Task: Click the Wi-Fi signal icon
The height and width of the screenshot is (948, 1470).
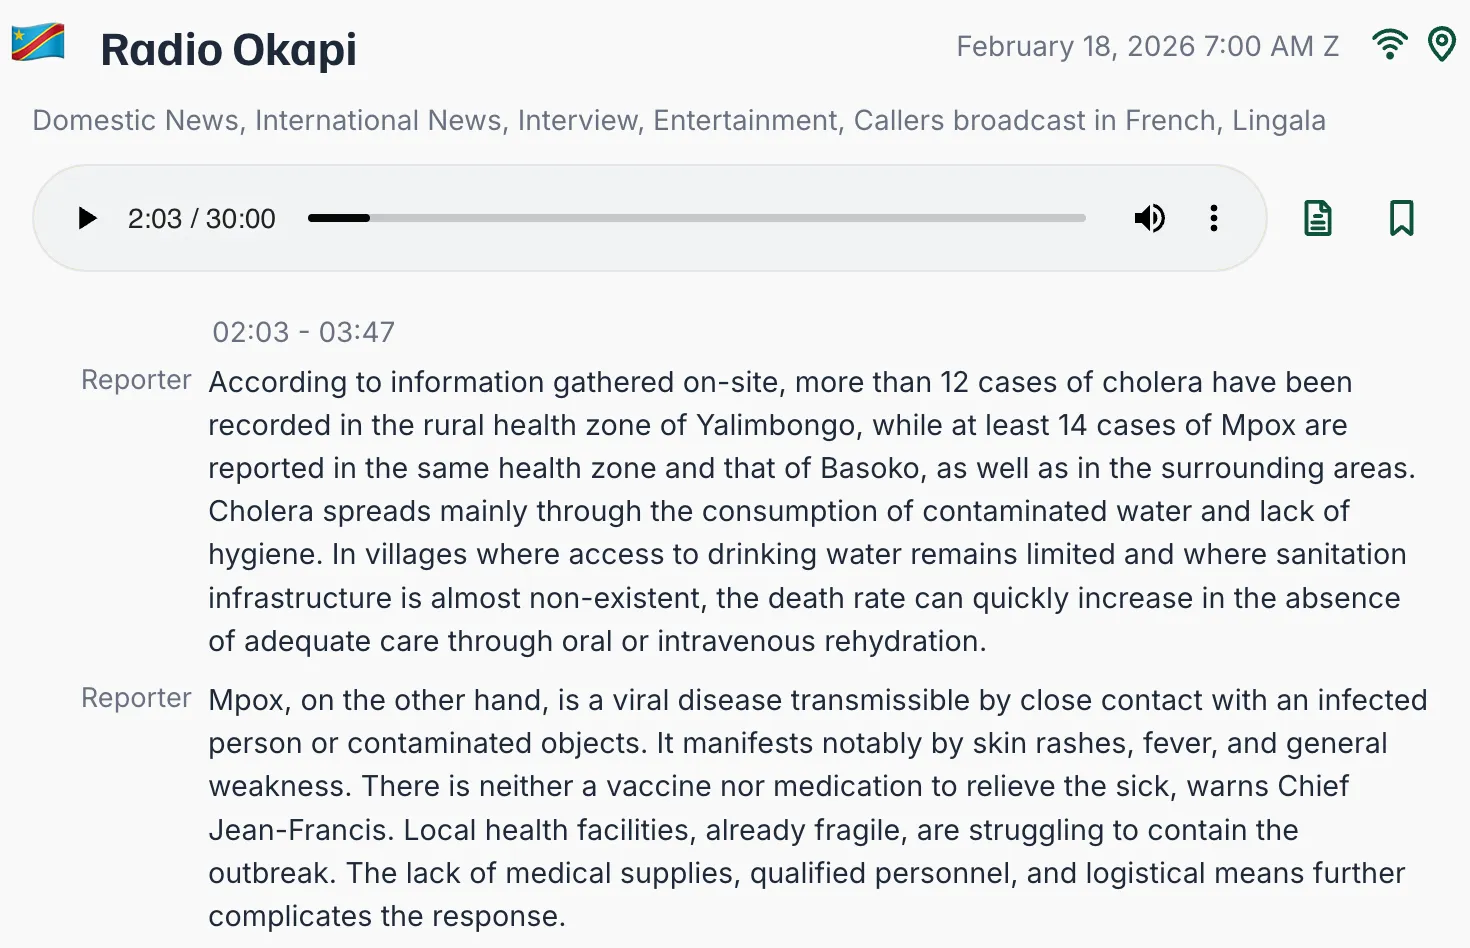Action: 1389,45
